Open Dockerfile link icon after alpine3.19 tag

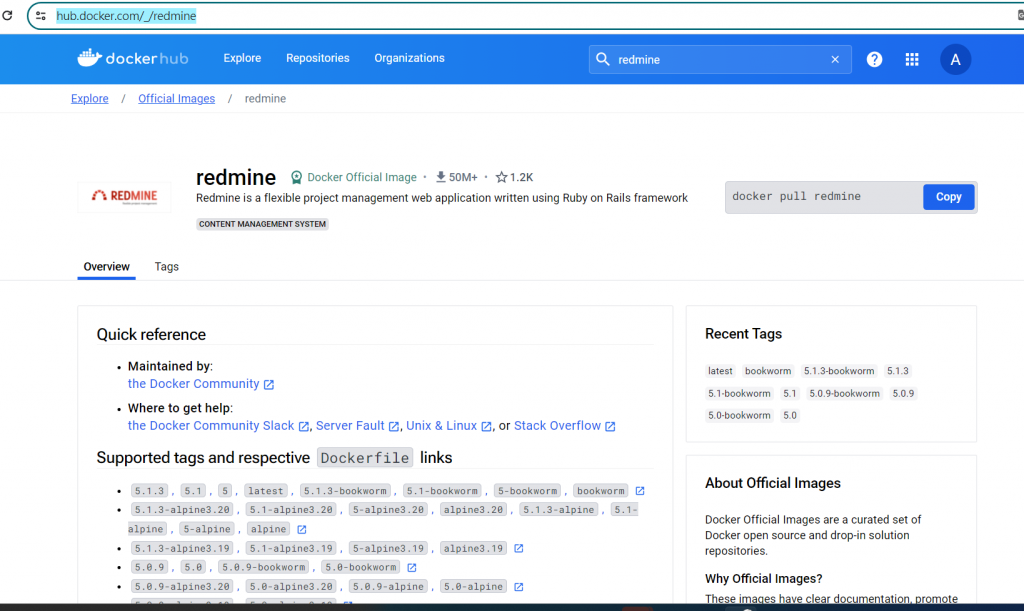tap(519, 548)
